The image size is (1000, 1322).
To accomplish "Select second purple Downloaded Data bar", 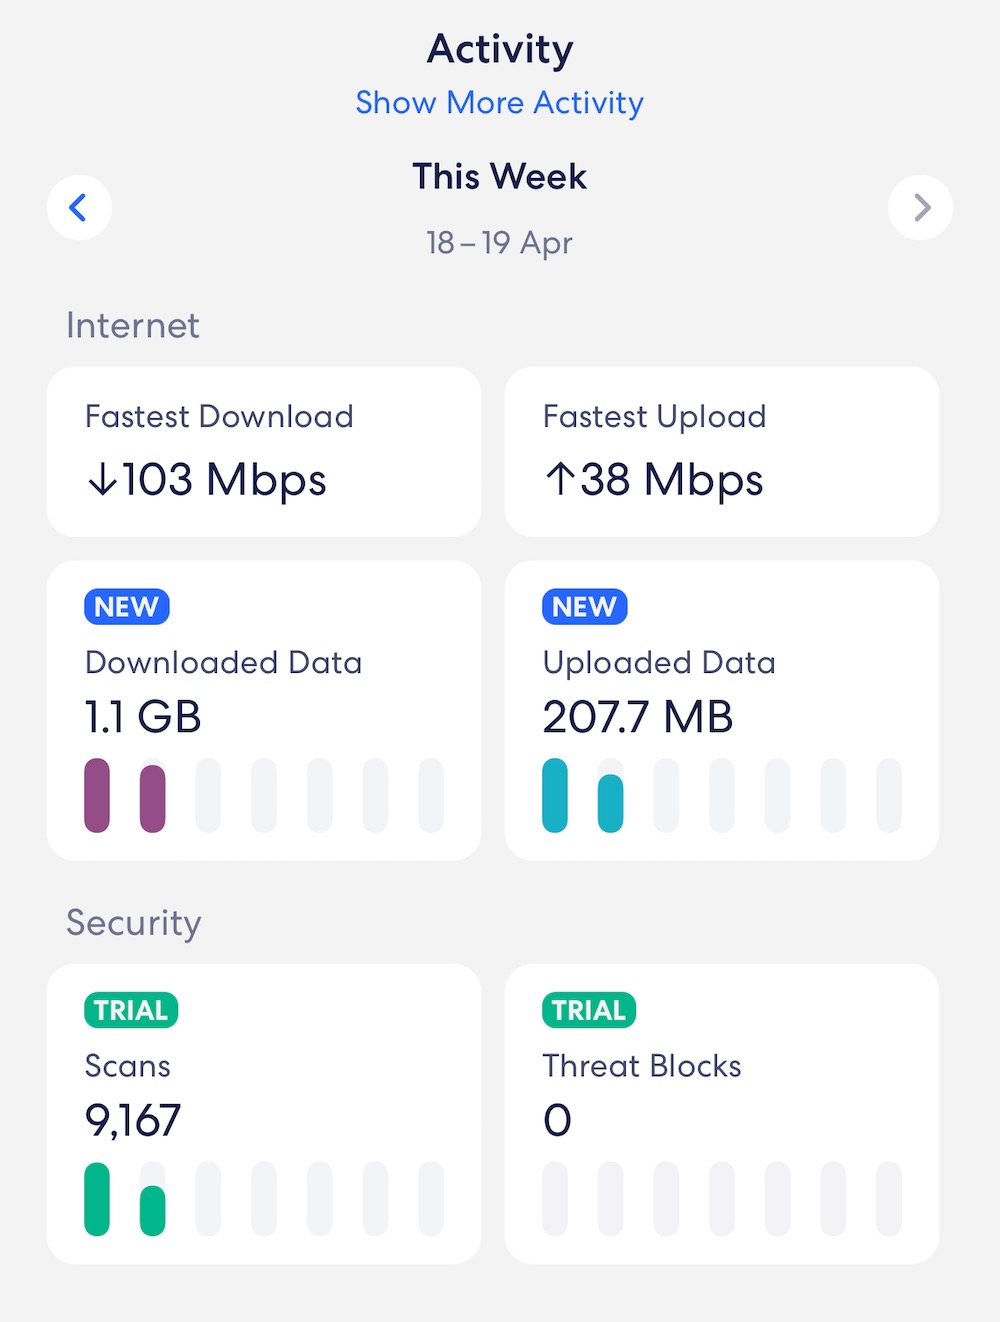I will (152, 798).
